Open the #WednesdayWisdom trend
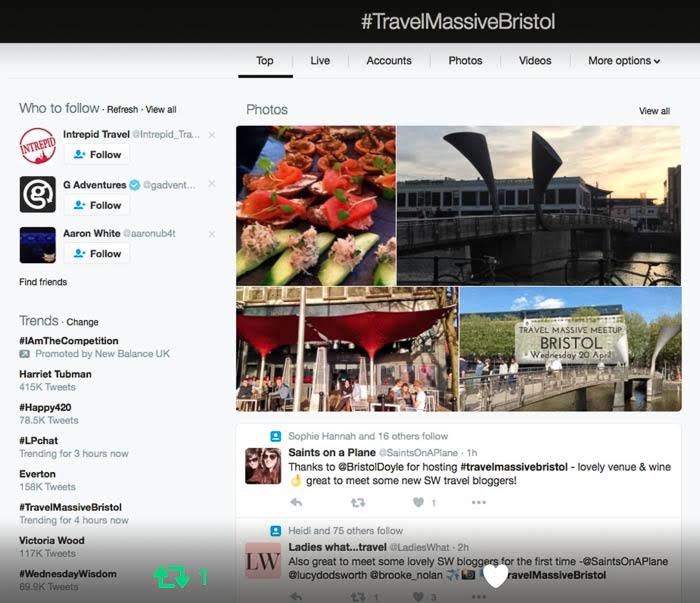700x603 pixels. click(68, 574)
